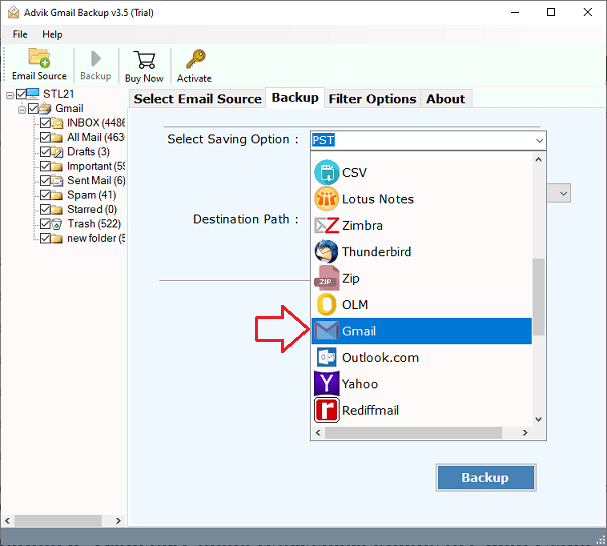The height and width of the screenshot is (546, 607).
Task: Uncheck the STL21 root checkbox
Action: tap(21, 94)
